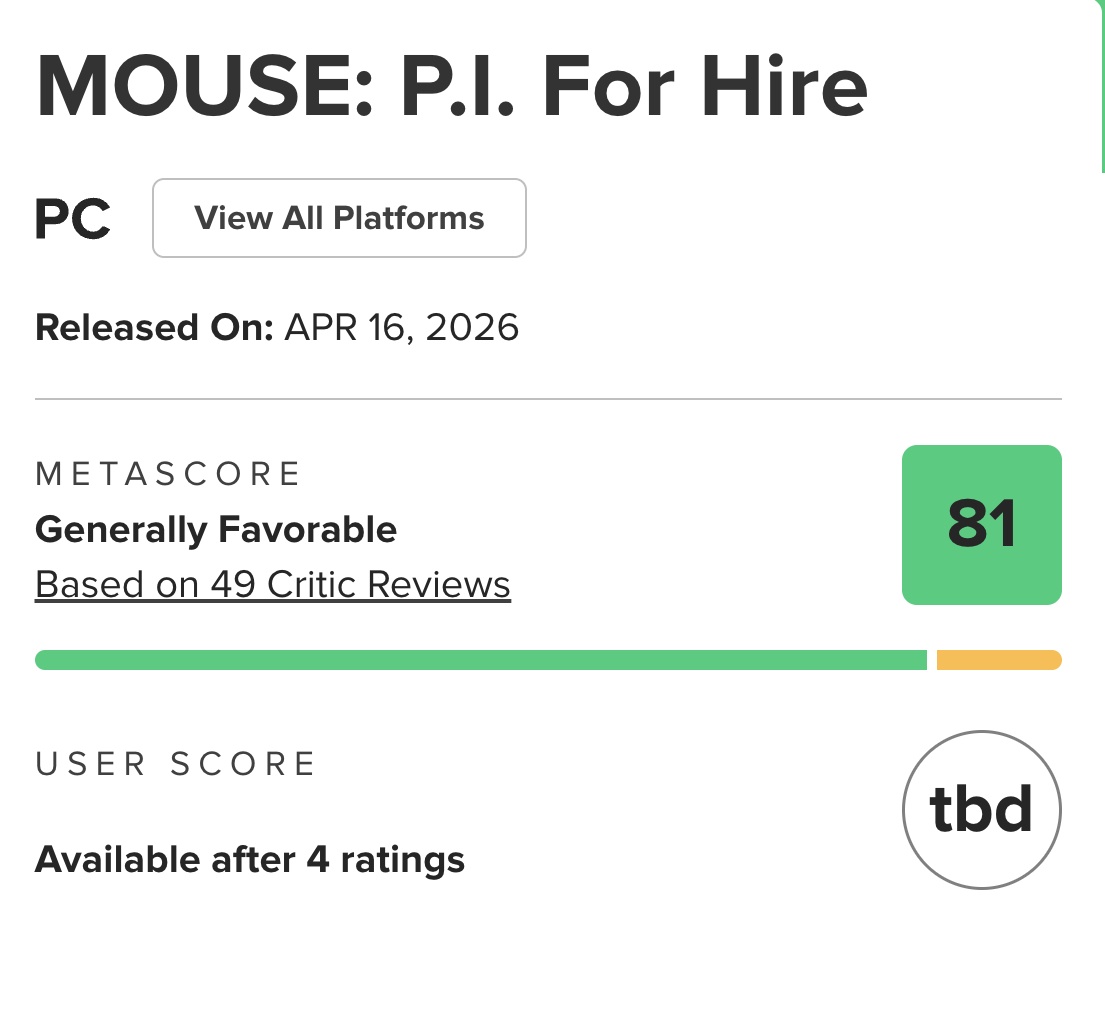Click the word Hire in the heading
The image size is (1105, 1019).
[784, 87]
